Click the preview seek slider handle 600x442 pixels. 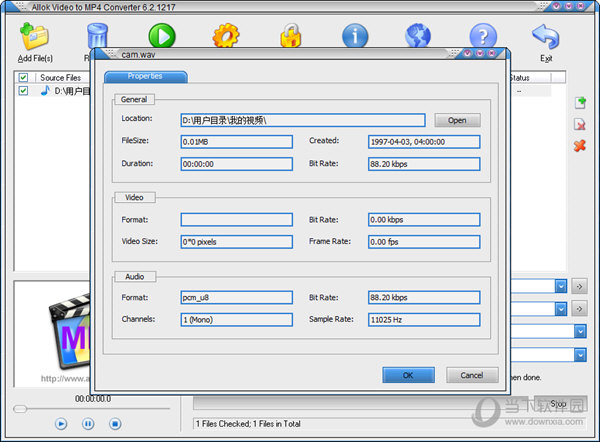[20, 409]
